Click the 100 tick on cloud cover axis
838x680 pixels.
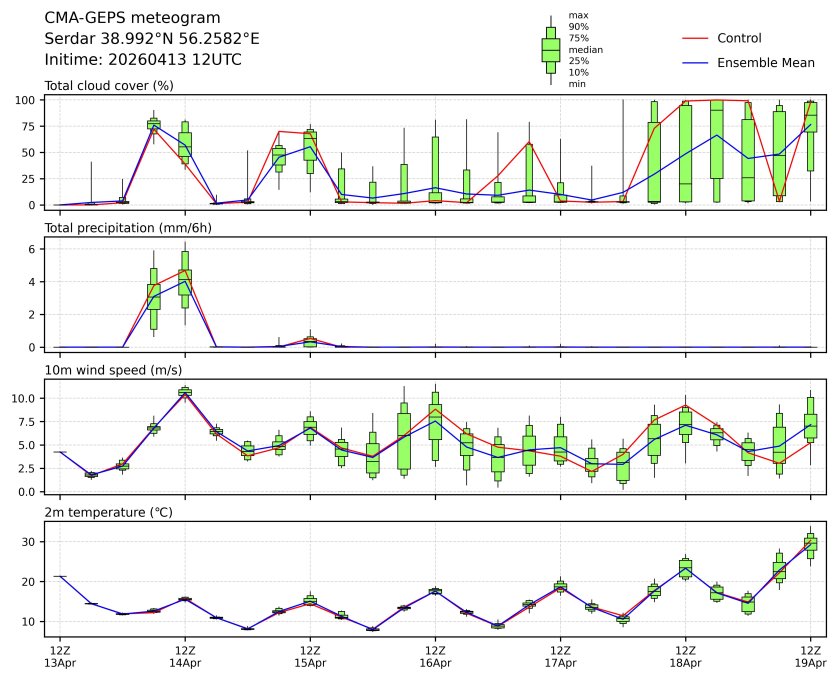tap(29, 100)
